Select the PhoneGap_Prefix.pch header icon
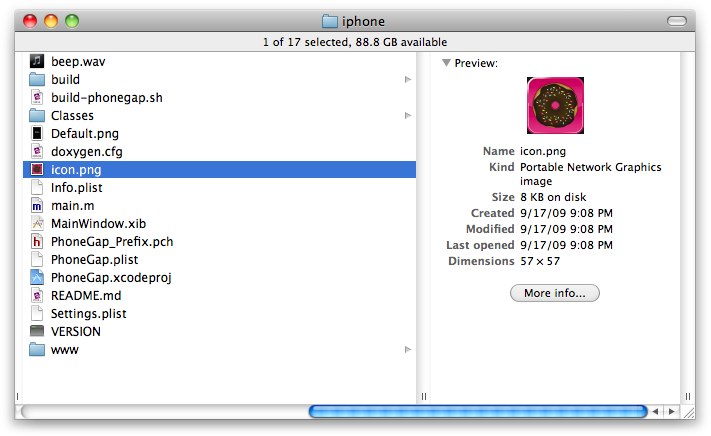This screenshot has height=436, width=711. pos(37,241)
